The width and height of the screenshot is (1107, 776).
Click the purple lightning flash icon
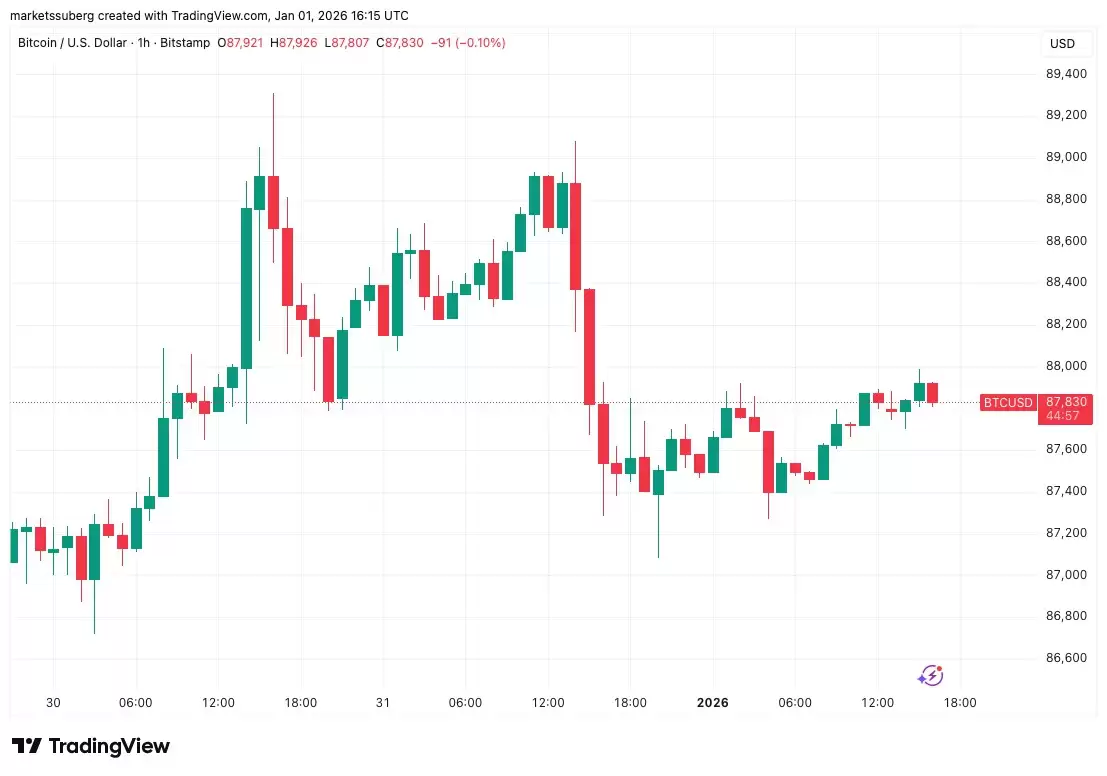click(x=930, y=676)
